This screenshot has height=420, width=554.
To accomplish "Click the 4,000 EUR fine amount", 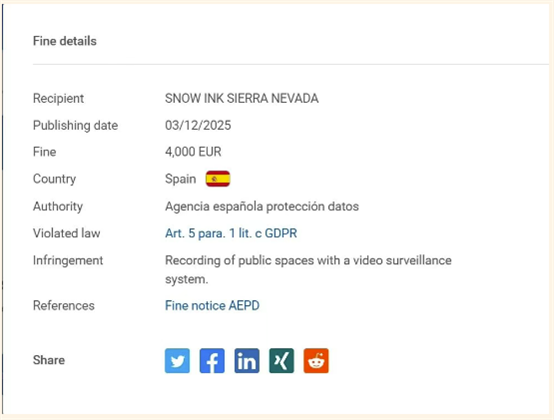I will (193, 152).
